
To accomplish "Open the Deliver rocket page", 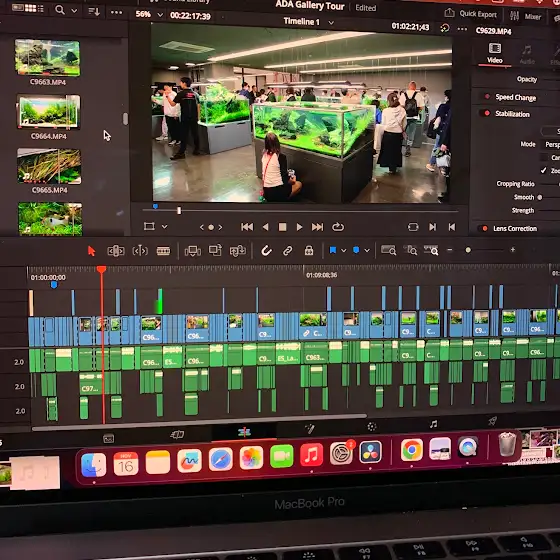I will pyautogui.click(x=492, y=421).
